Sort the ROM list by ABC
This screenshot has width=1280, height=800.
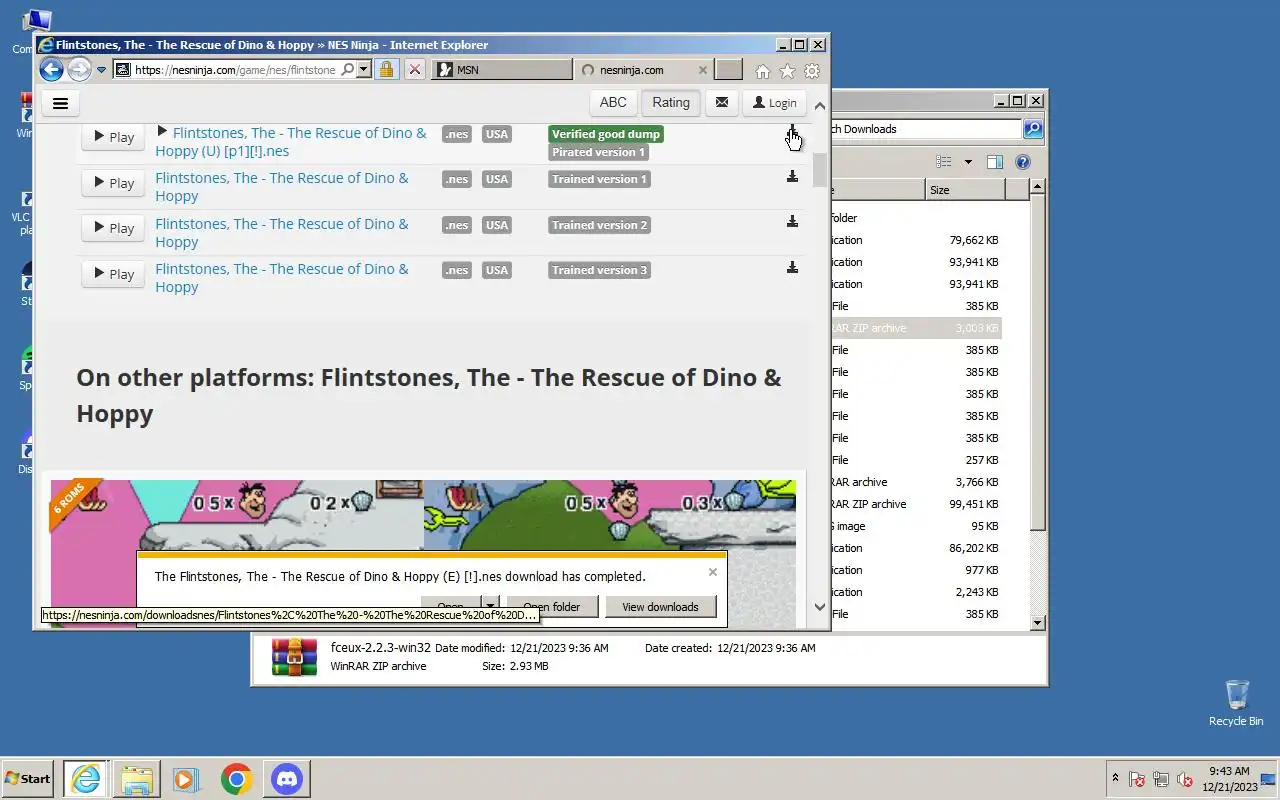click(x=613, y=103)
